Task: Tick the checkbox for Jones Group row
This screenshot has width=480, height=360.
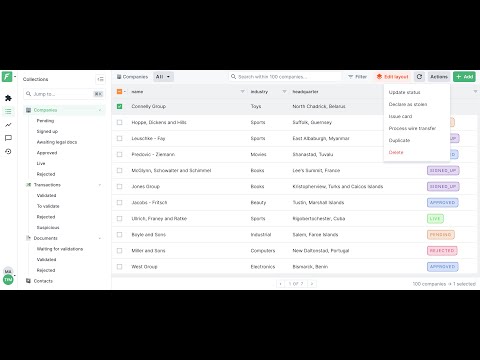Action: 119,186
